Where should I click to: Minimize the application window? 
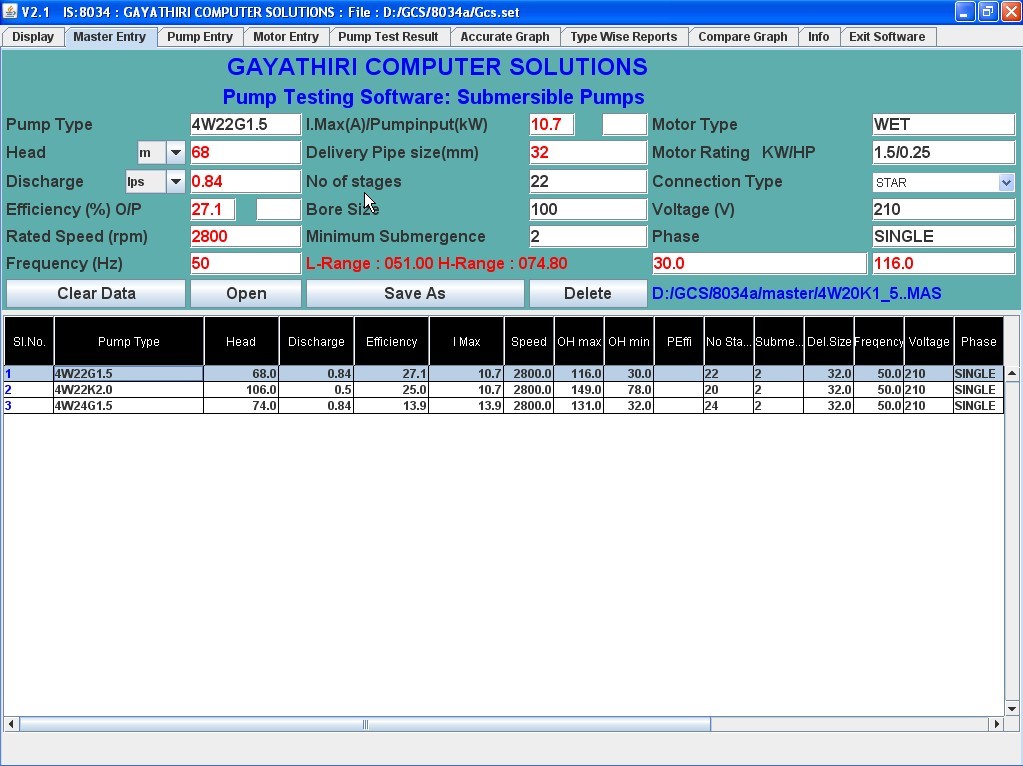tap(965, 12)
